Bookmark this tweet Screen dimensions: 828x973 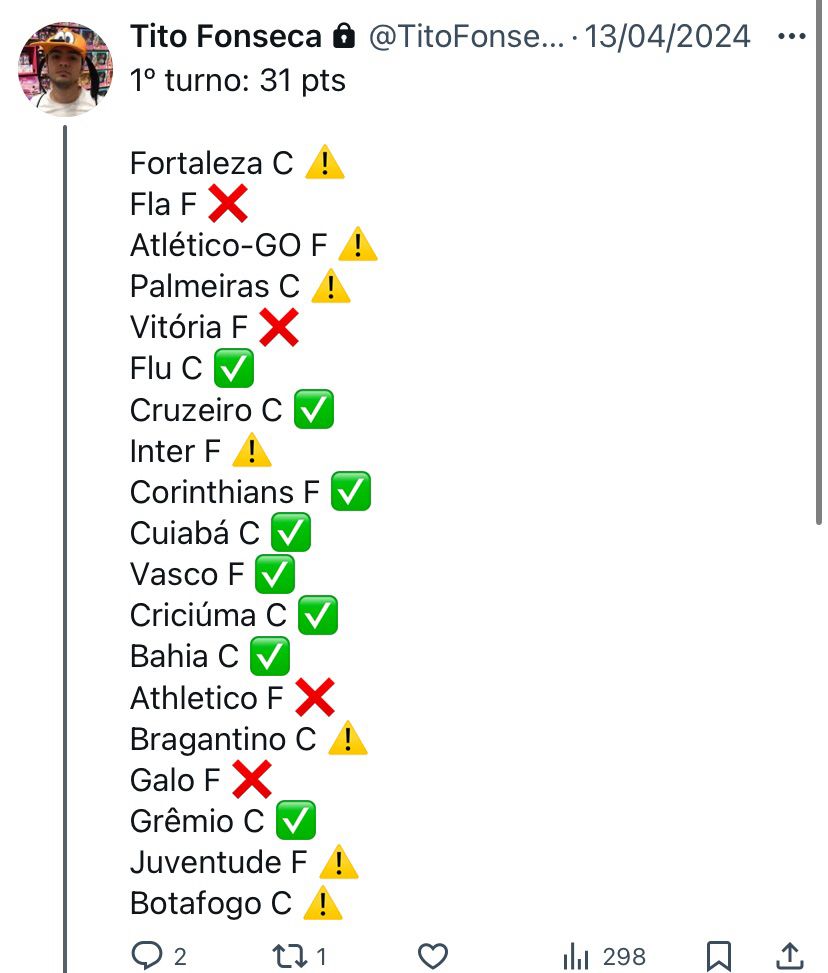click(x=719, y=956)
